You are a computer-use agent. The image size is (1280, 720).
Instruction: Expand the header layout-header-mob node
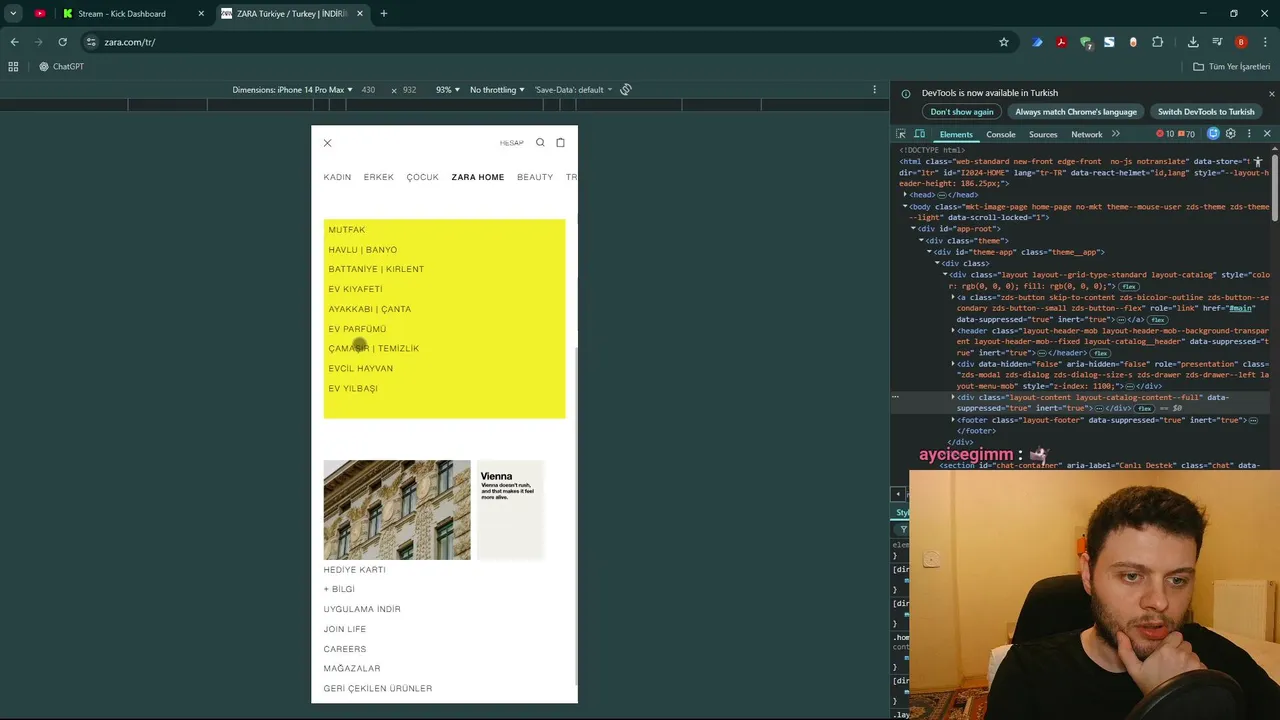[x=953, y=331]
